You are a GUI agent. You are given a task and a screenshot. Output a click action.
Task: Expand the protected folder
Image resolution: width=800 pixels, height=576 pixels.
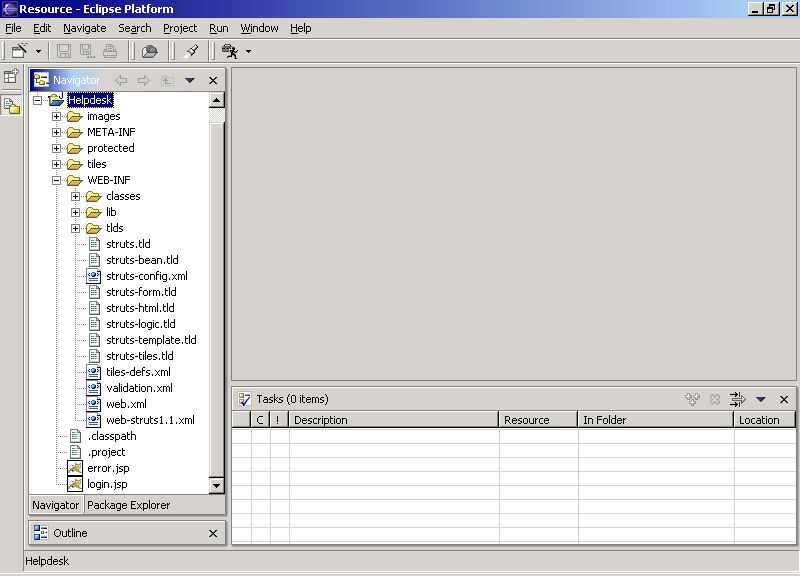57,148
